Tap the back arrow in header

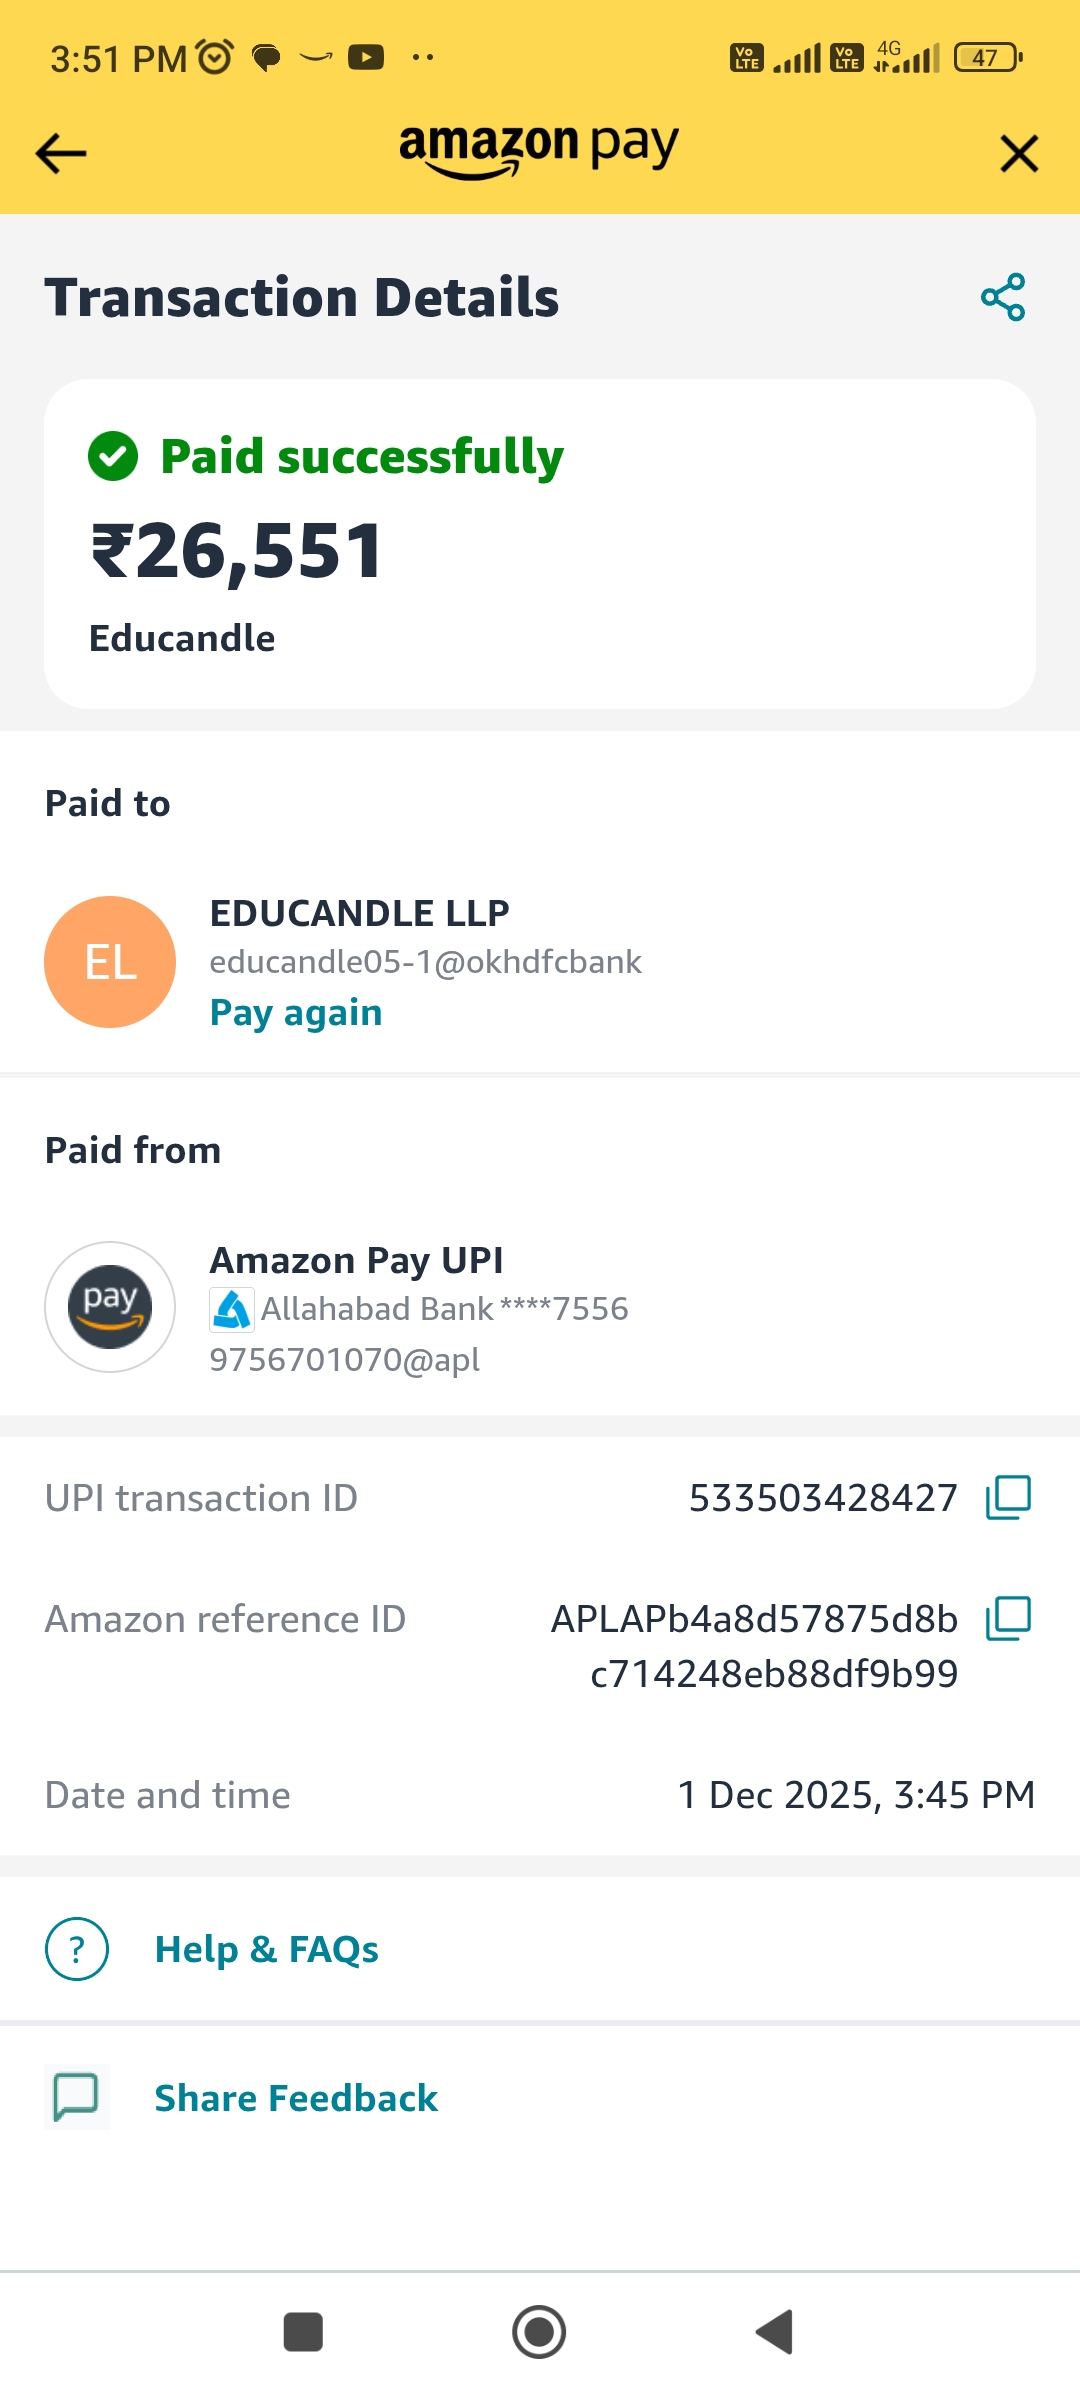(x=61, y=154)
